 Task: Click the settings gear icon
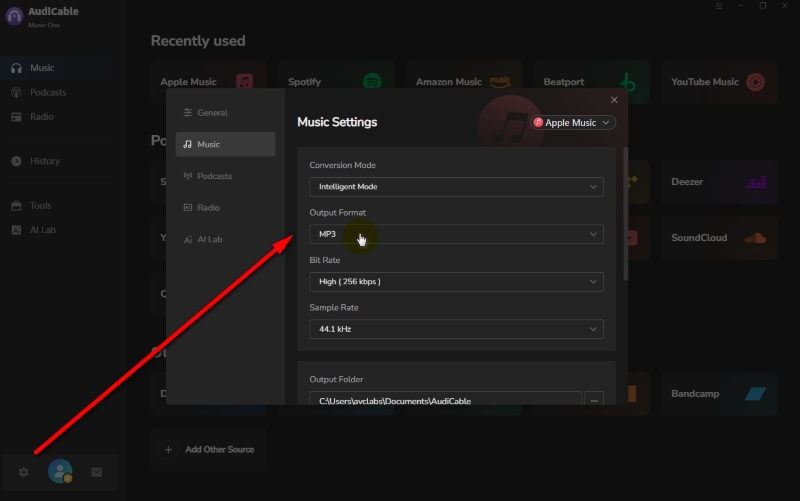pos(23,472)
